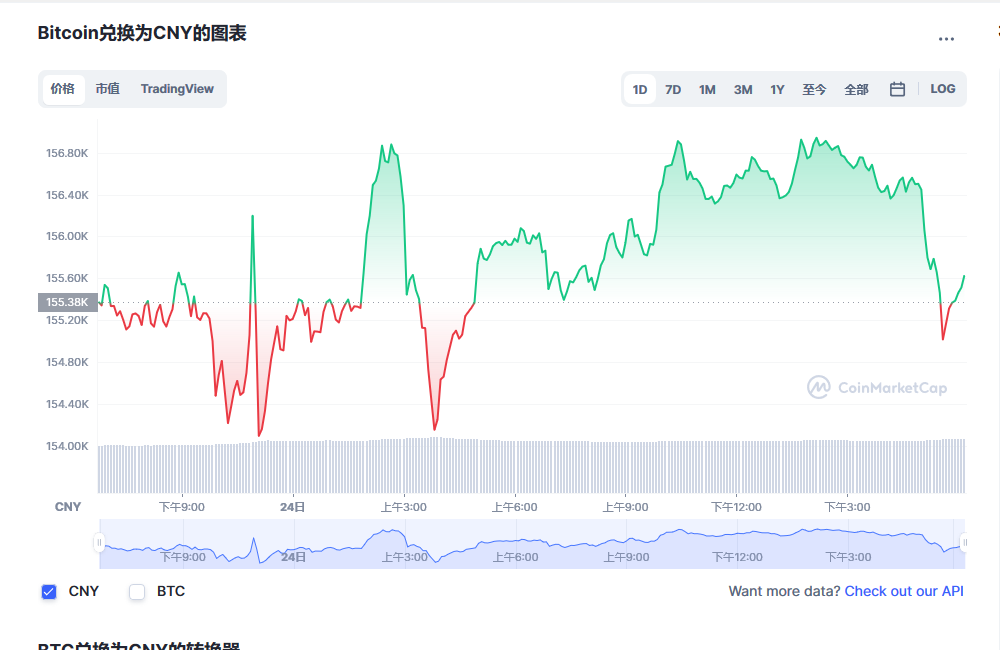Select the 至今 time range

coord(814,89)
